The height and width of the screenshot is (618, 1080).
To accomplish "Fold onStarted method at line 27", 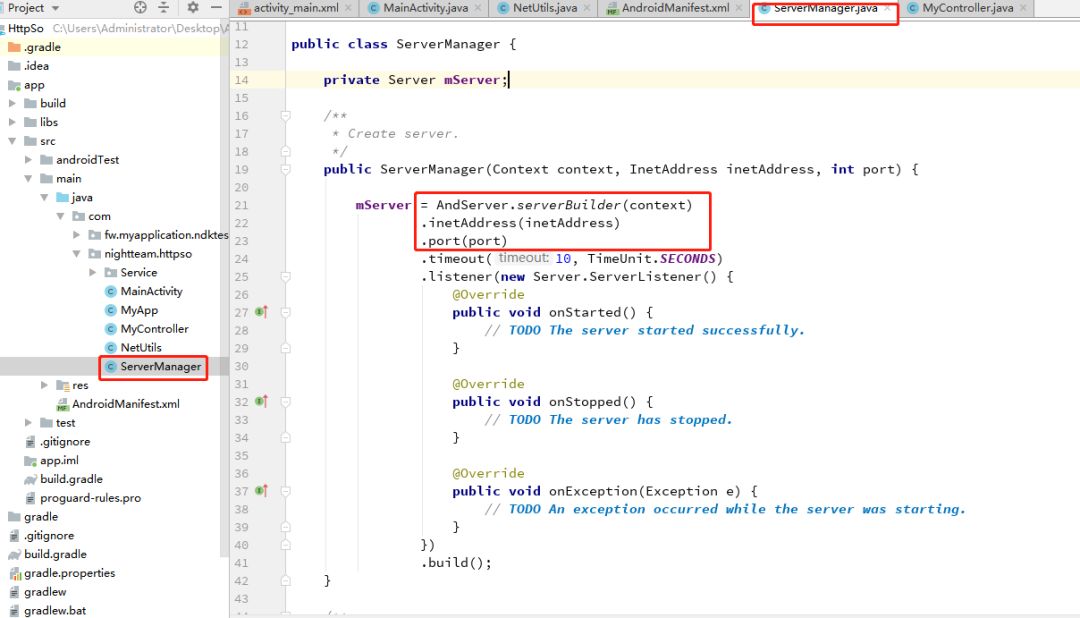I will click(x=285, y=312).
